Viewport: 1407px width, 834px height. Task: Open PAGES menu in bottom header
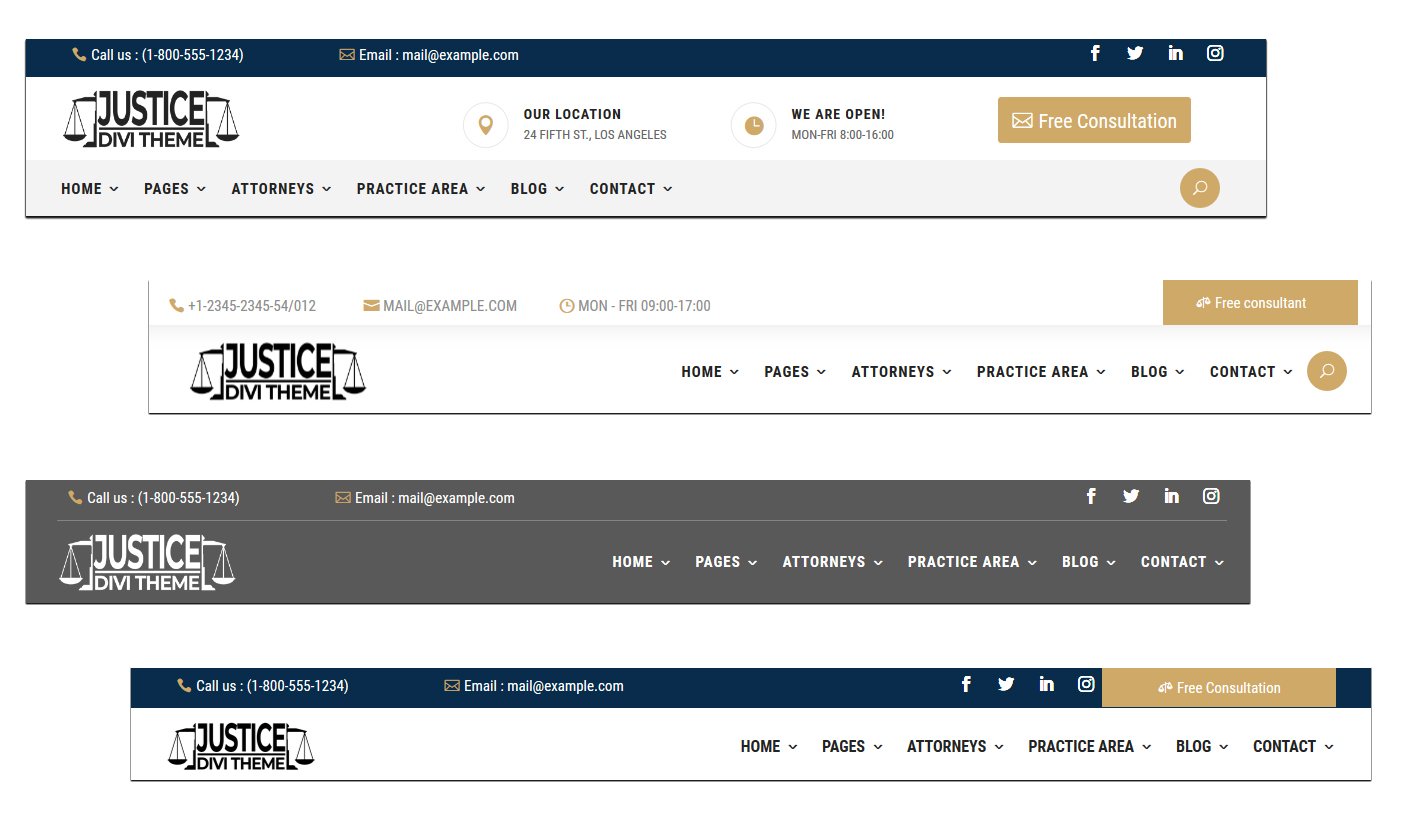852,746
